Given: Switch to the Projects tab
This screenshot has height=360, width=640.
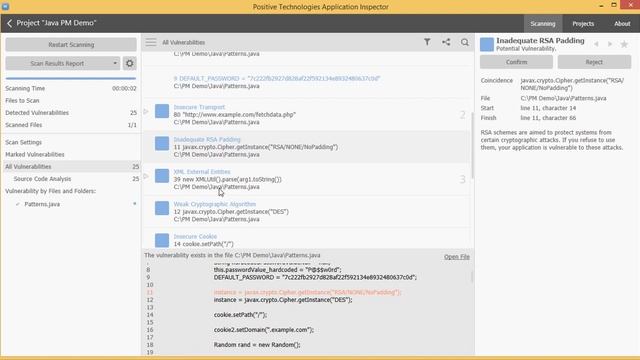Looking at the screenshot, I should coord(583,24).
